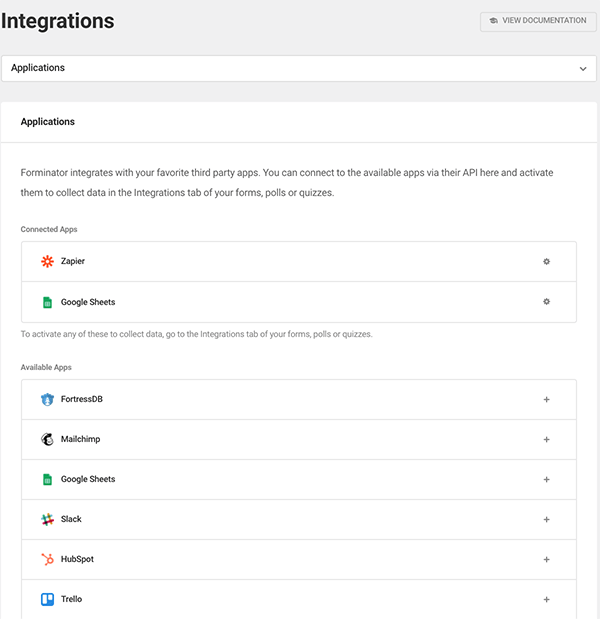The width and height of the screenshot is (600, 619).
Task: Click the Applications panel heading
Action: click(48, 122)
